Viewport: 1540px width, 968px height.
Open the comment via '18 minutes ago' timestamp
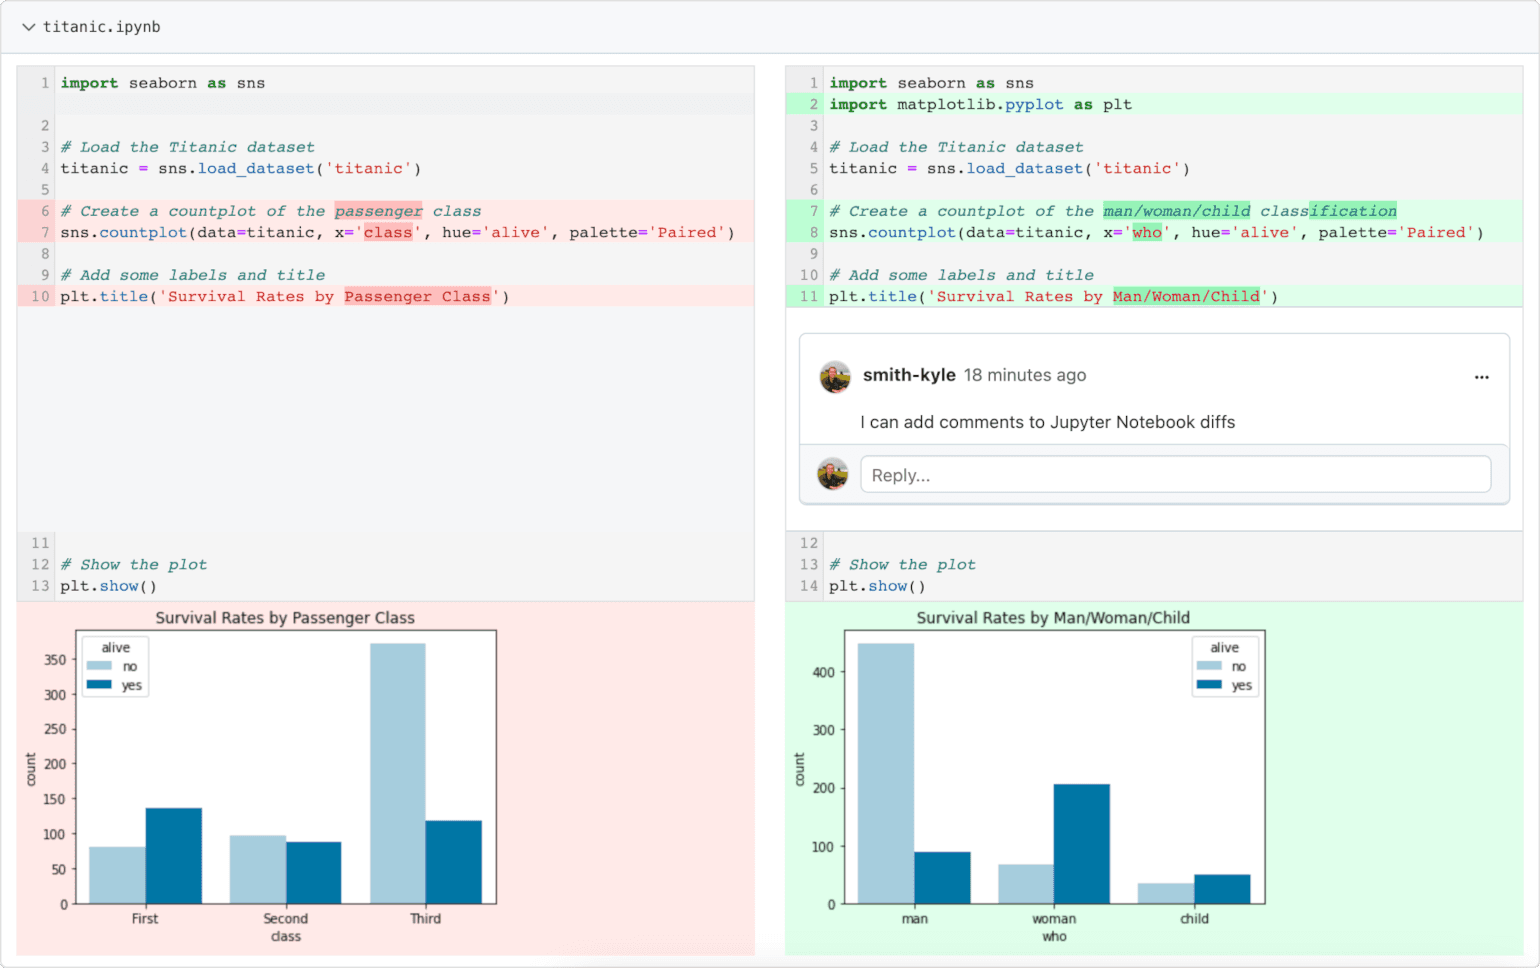[1025, 375]
